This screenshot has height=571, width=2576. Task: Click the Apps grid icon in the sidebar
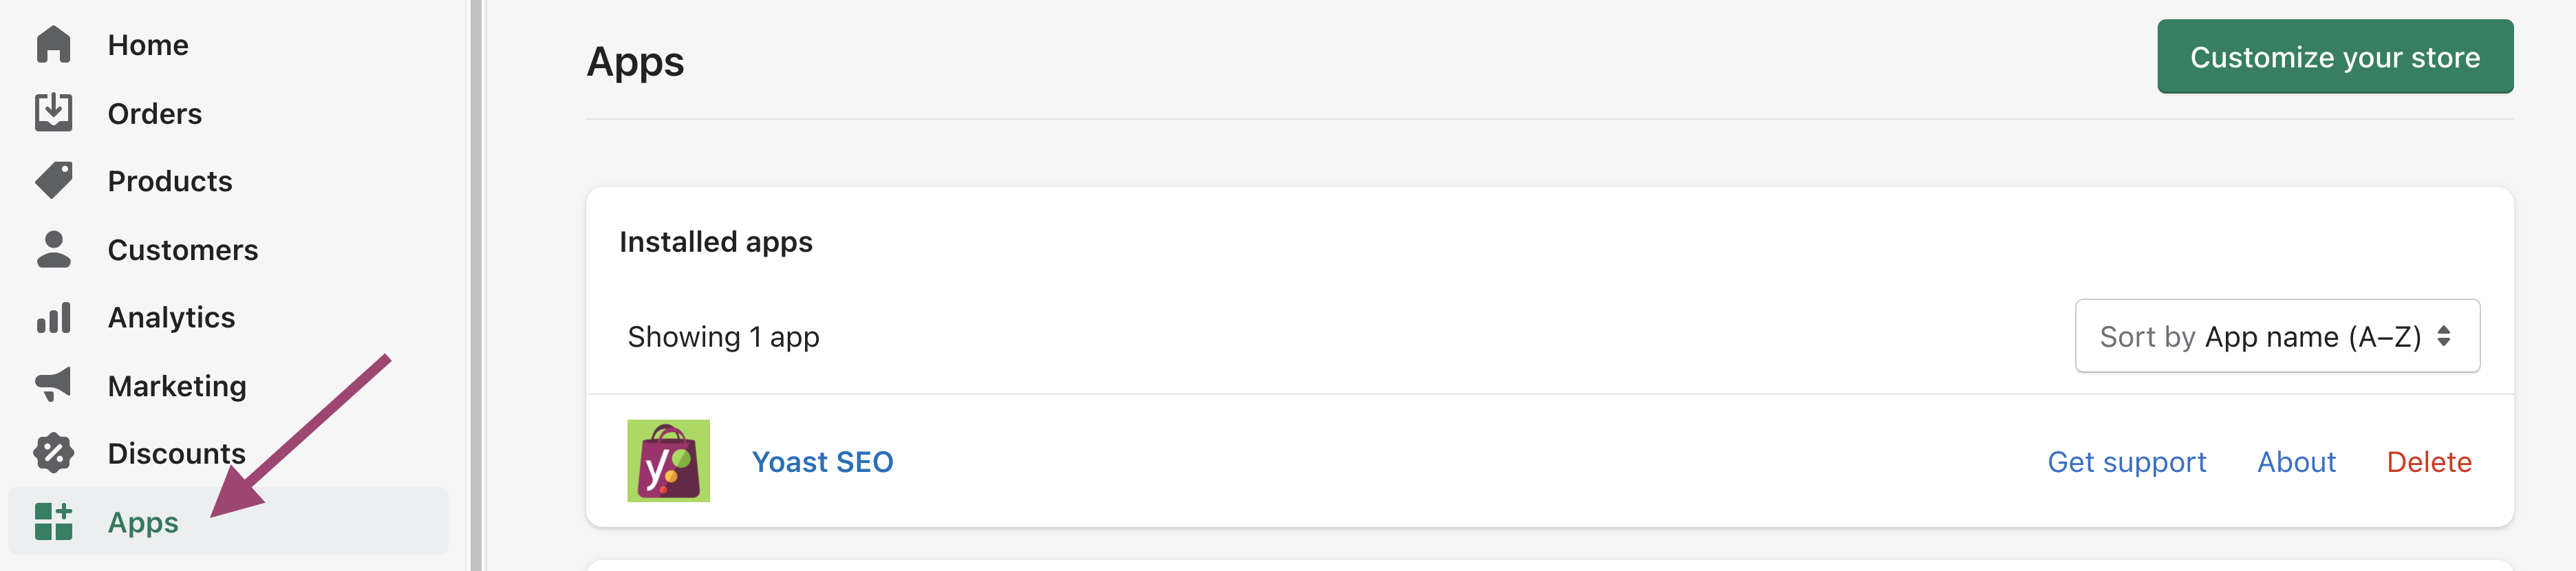(53, 521)
